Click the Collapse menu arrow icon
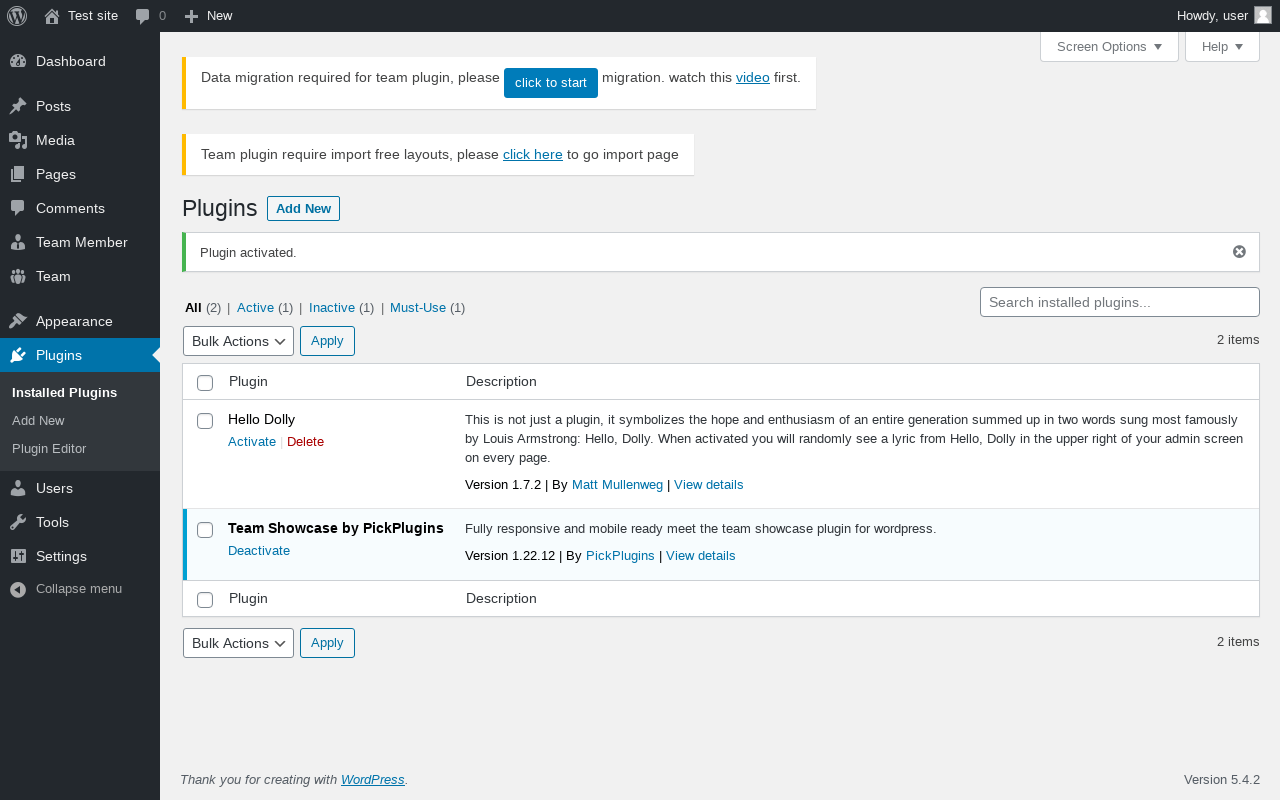 pos(18,589)
